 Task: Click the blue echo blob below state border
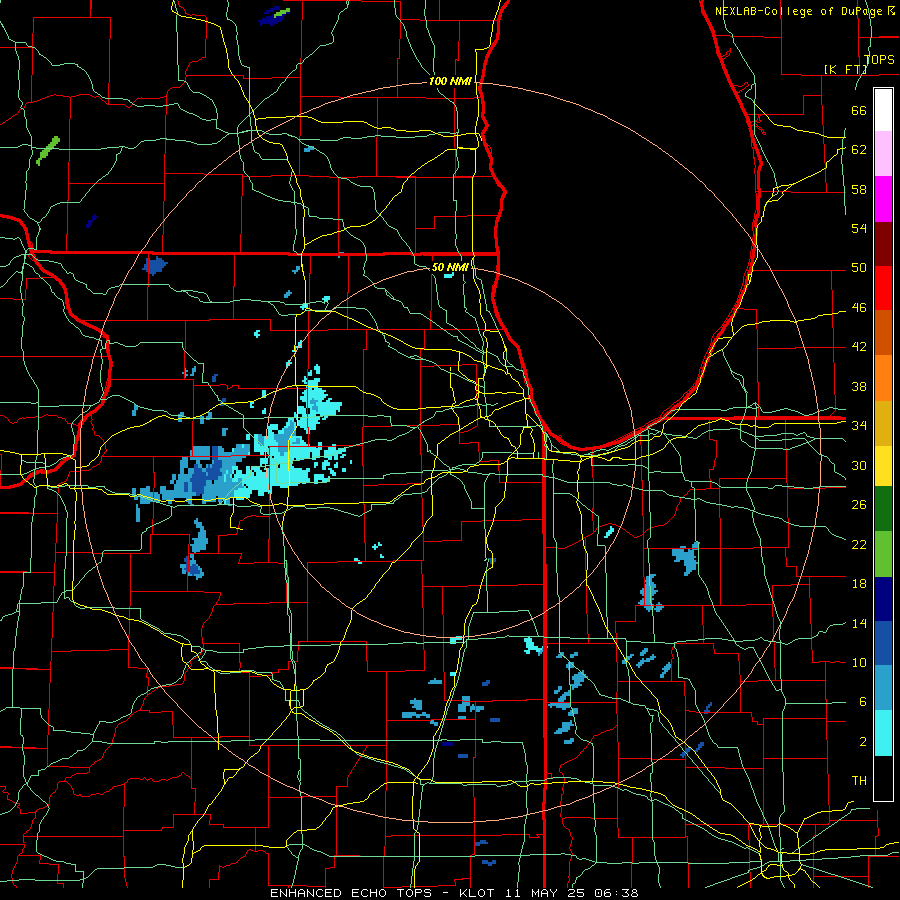coord(154,266)
